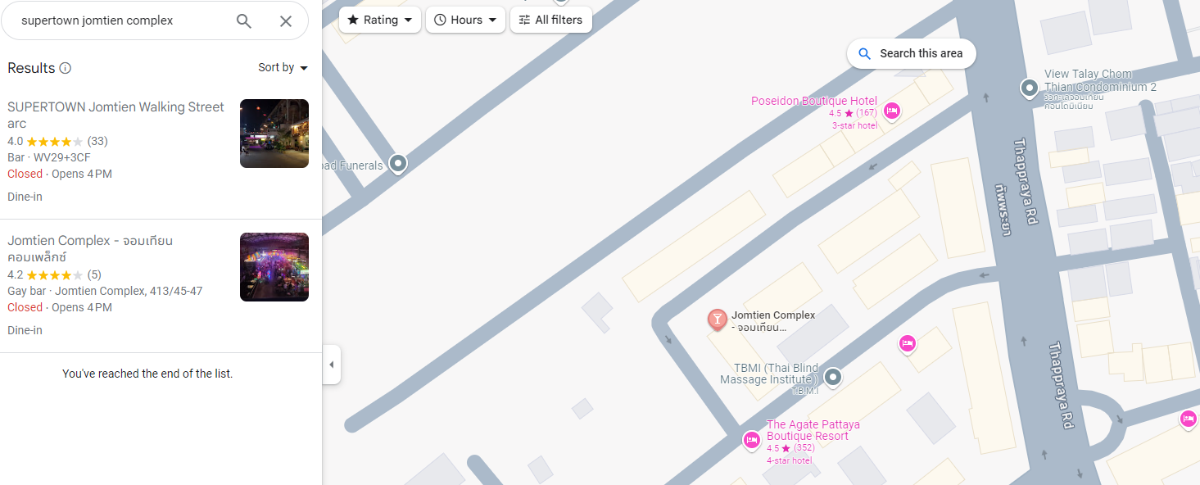This screenshot has height=485, width=1200.
Task: Open the Jomtien Complex gay bar result
Action: tap(161, 286)
